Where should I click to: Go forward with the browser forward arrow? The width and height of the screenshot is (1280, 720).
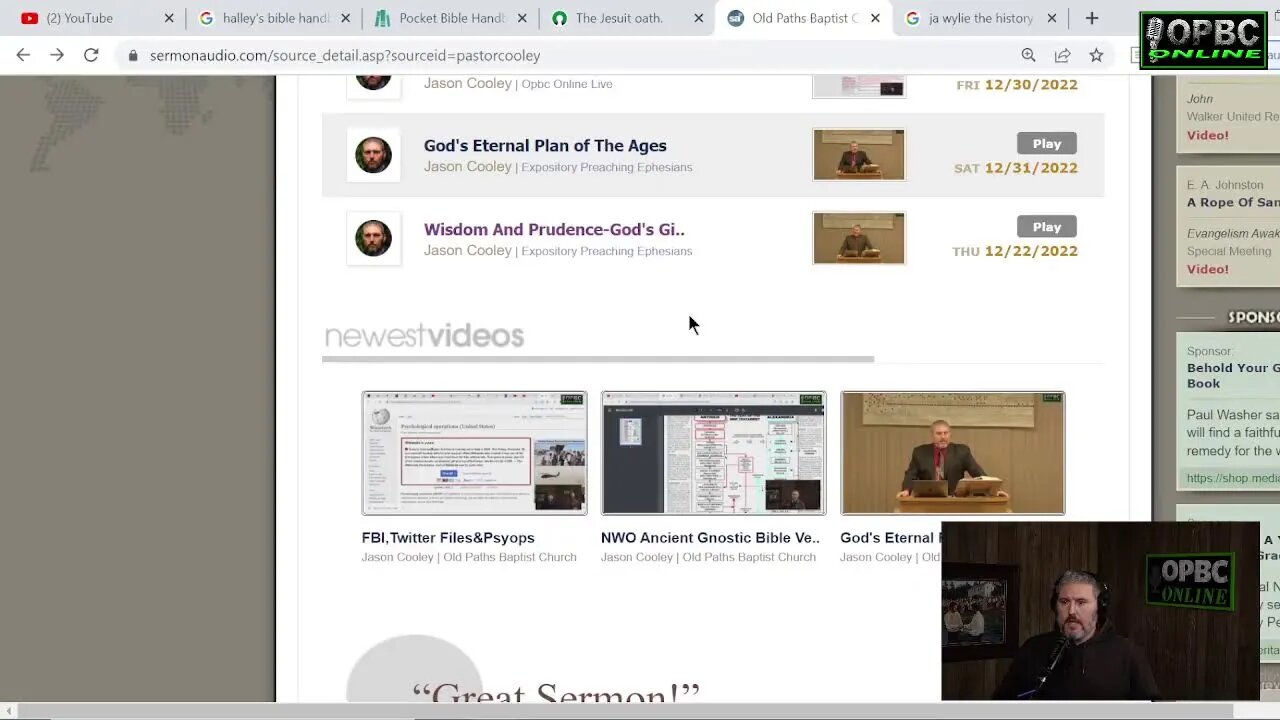point(57,55)
